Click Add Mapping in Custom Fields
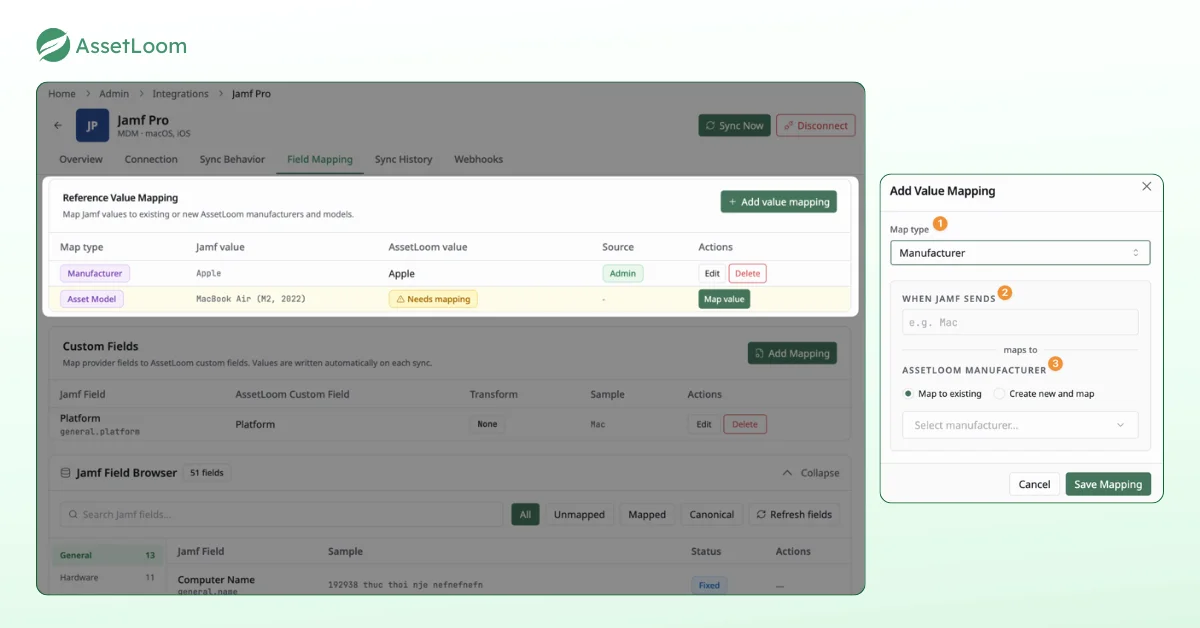1200x628 pixels. pos(792,353)
